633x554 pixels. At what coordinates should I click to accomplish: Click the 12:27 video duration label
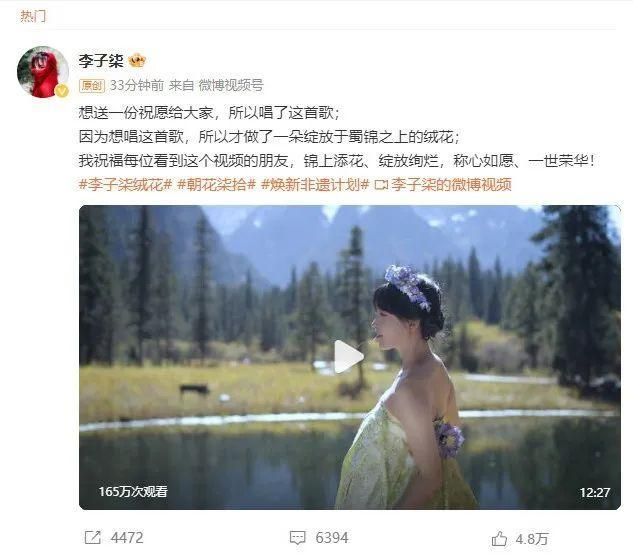595,493
